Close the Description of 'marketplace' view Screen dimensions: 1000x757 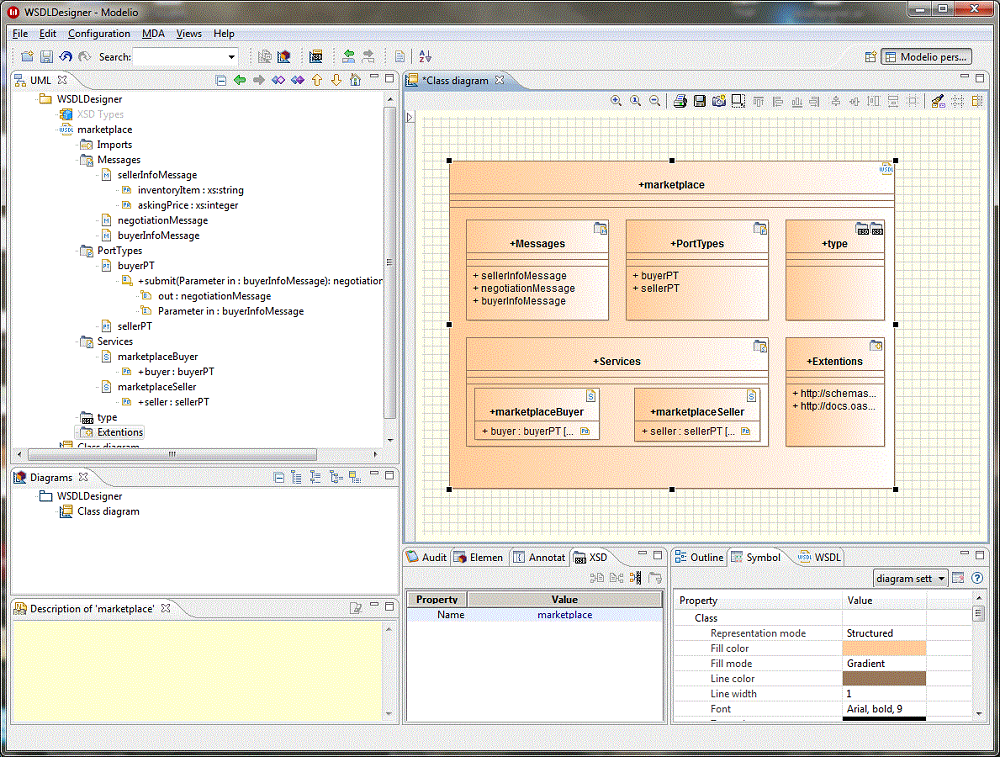pos(165,608)
